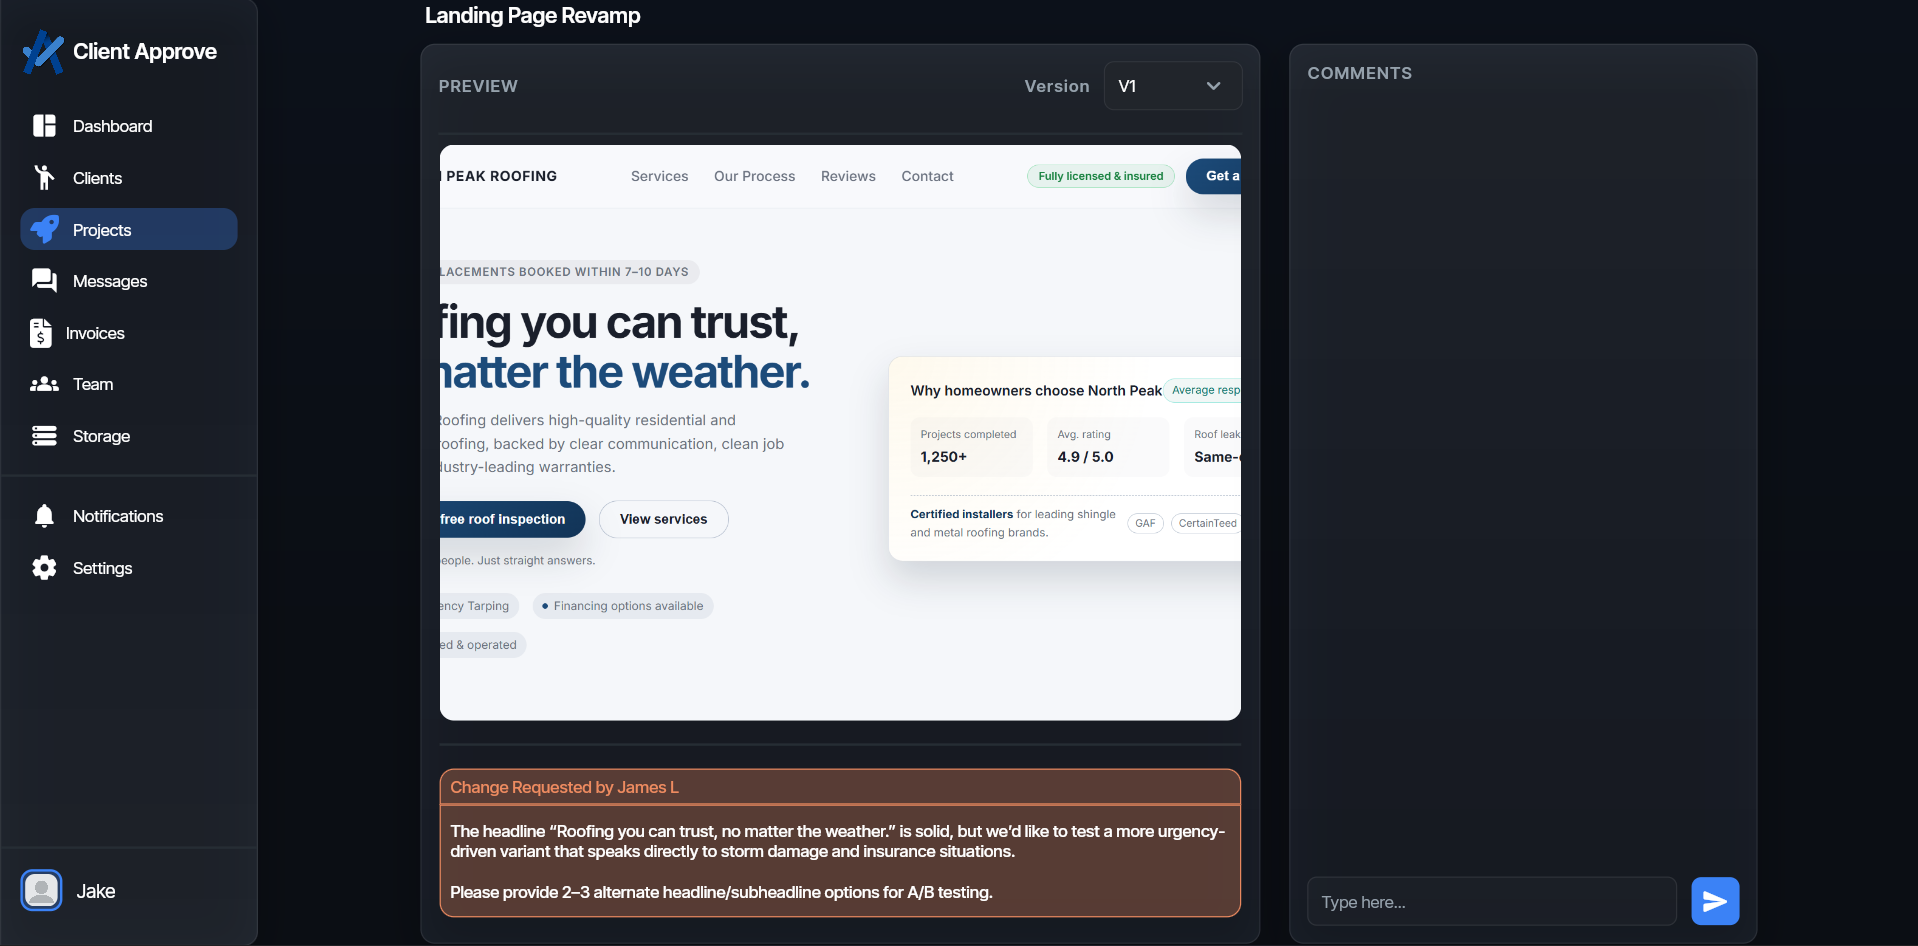Open Jake's profile avatar

tap(41, 890)
